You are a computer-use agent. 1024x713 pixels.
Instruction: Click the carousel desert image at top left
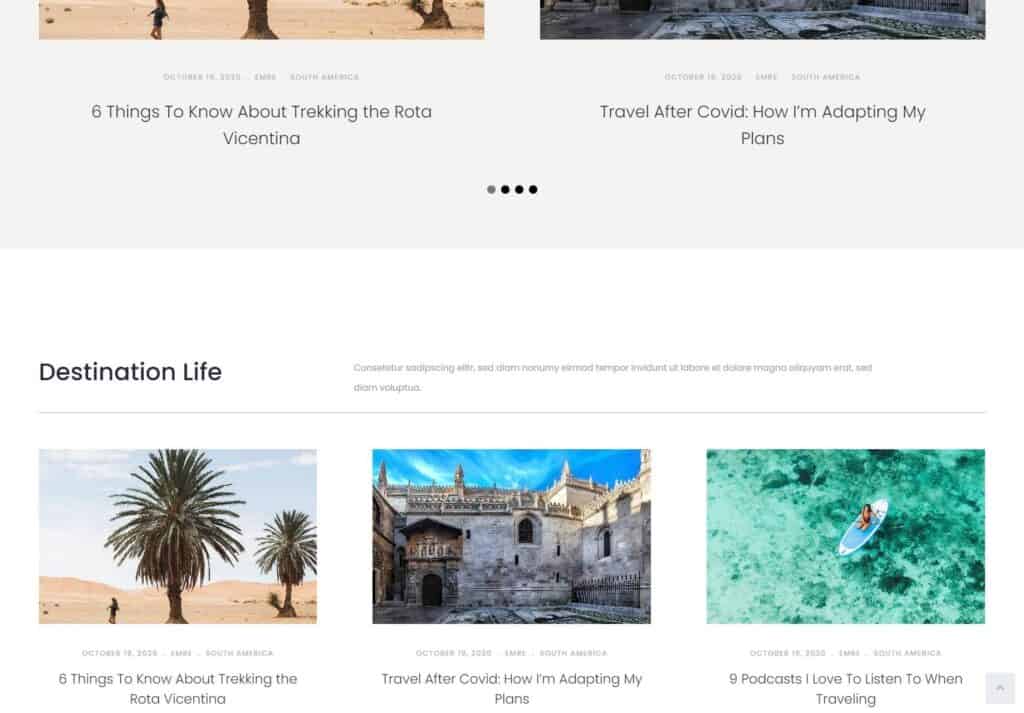click(x=261, y=20)
